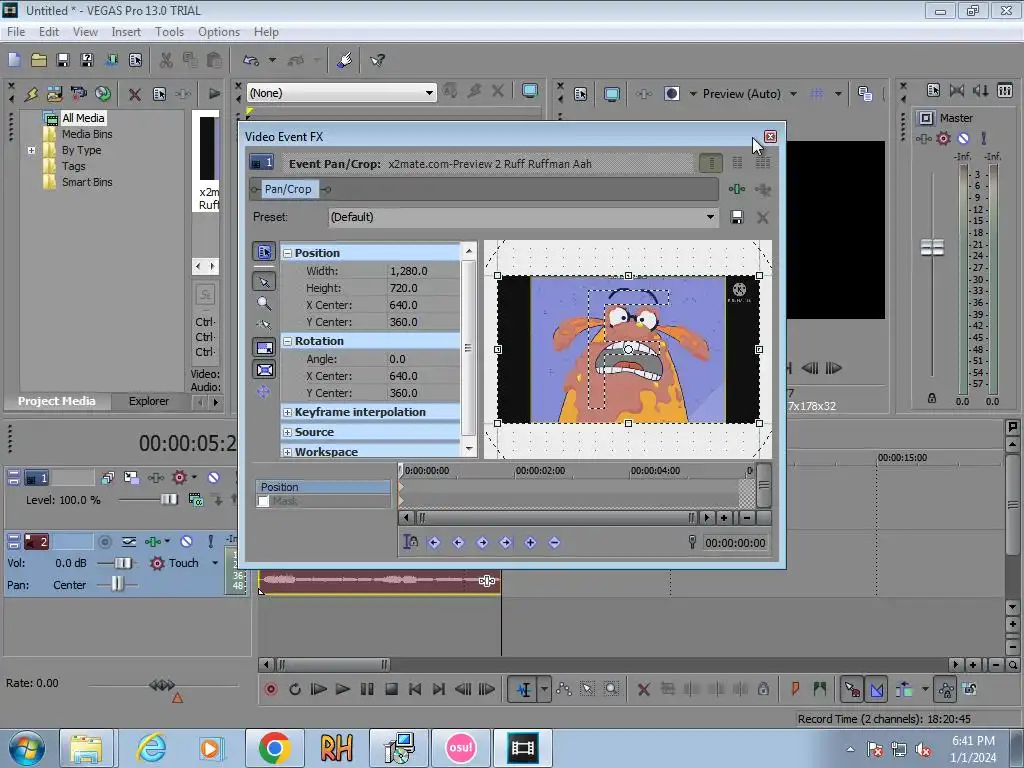
Task: Toggle Size About Center in Pan/Crop
Action: click(x=264, y=370)
